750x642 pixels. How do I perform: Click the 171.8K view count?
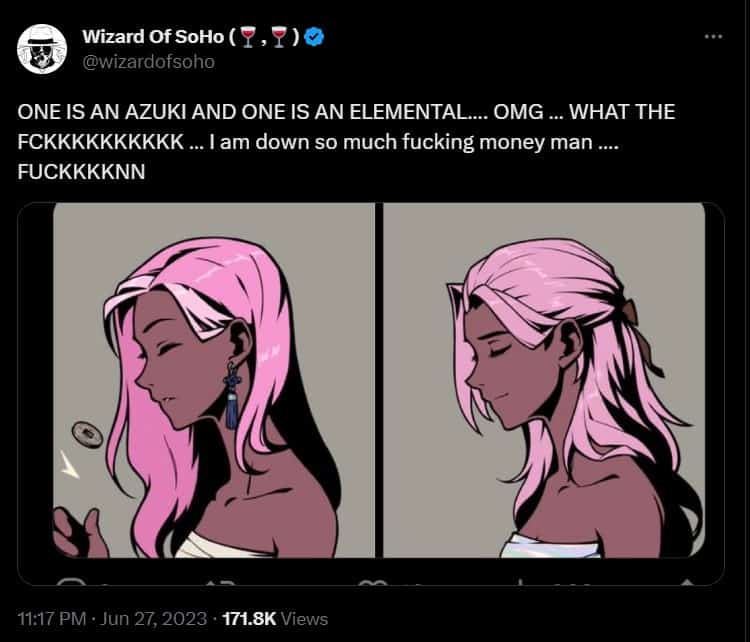(x=250, y=619)
